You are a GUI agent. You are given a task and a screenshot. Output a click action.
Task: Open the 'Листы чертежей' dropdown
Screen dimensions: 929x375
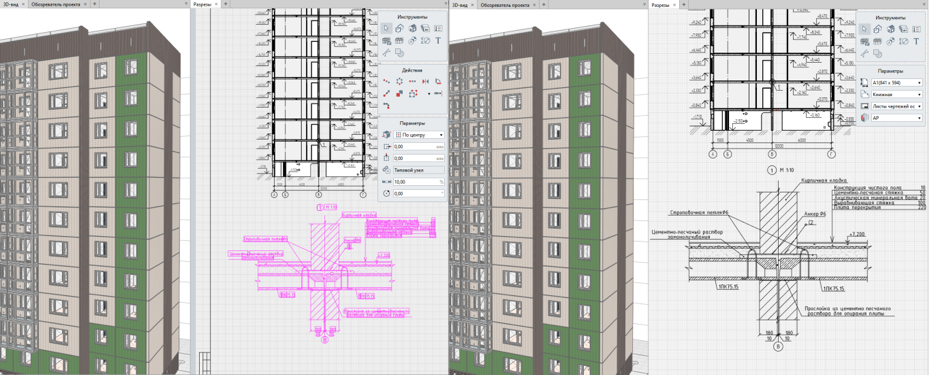[x=897, y=106]
